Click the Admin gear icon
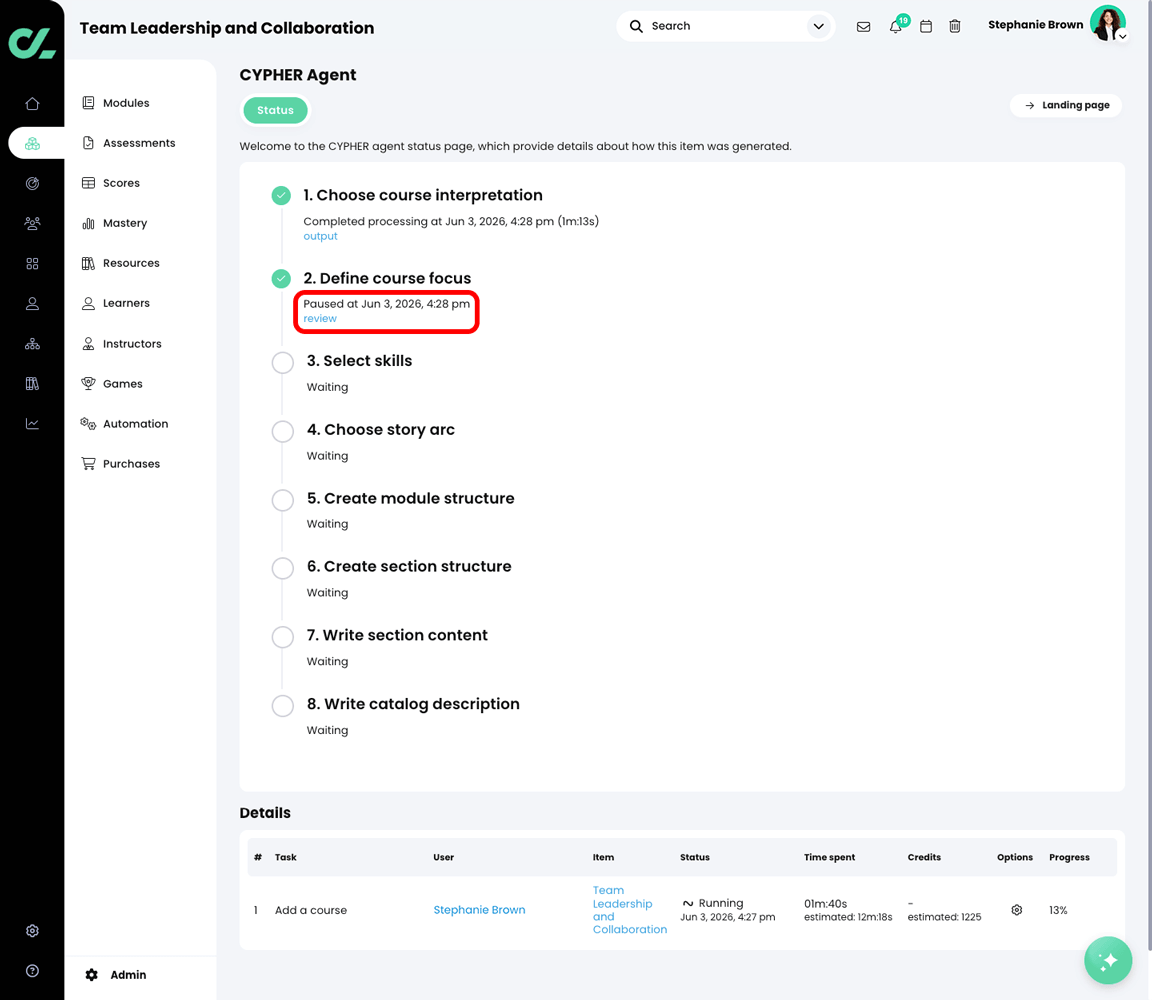This screenshot has width=1152, height=1000. click(x=92, y=975)
